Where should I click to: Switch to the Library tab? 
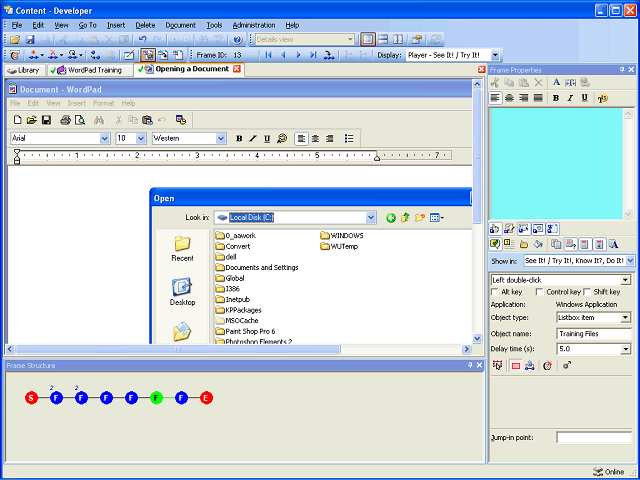[25, 70]
